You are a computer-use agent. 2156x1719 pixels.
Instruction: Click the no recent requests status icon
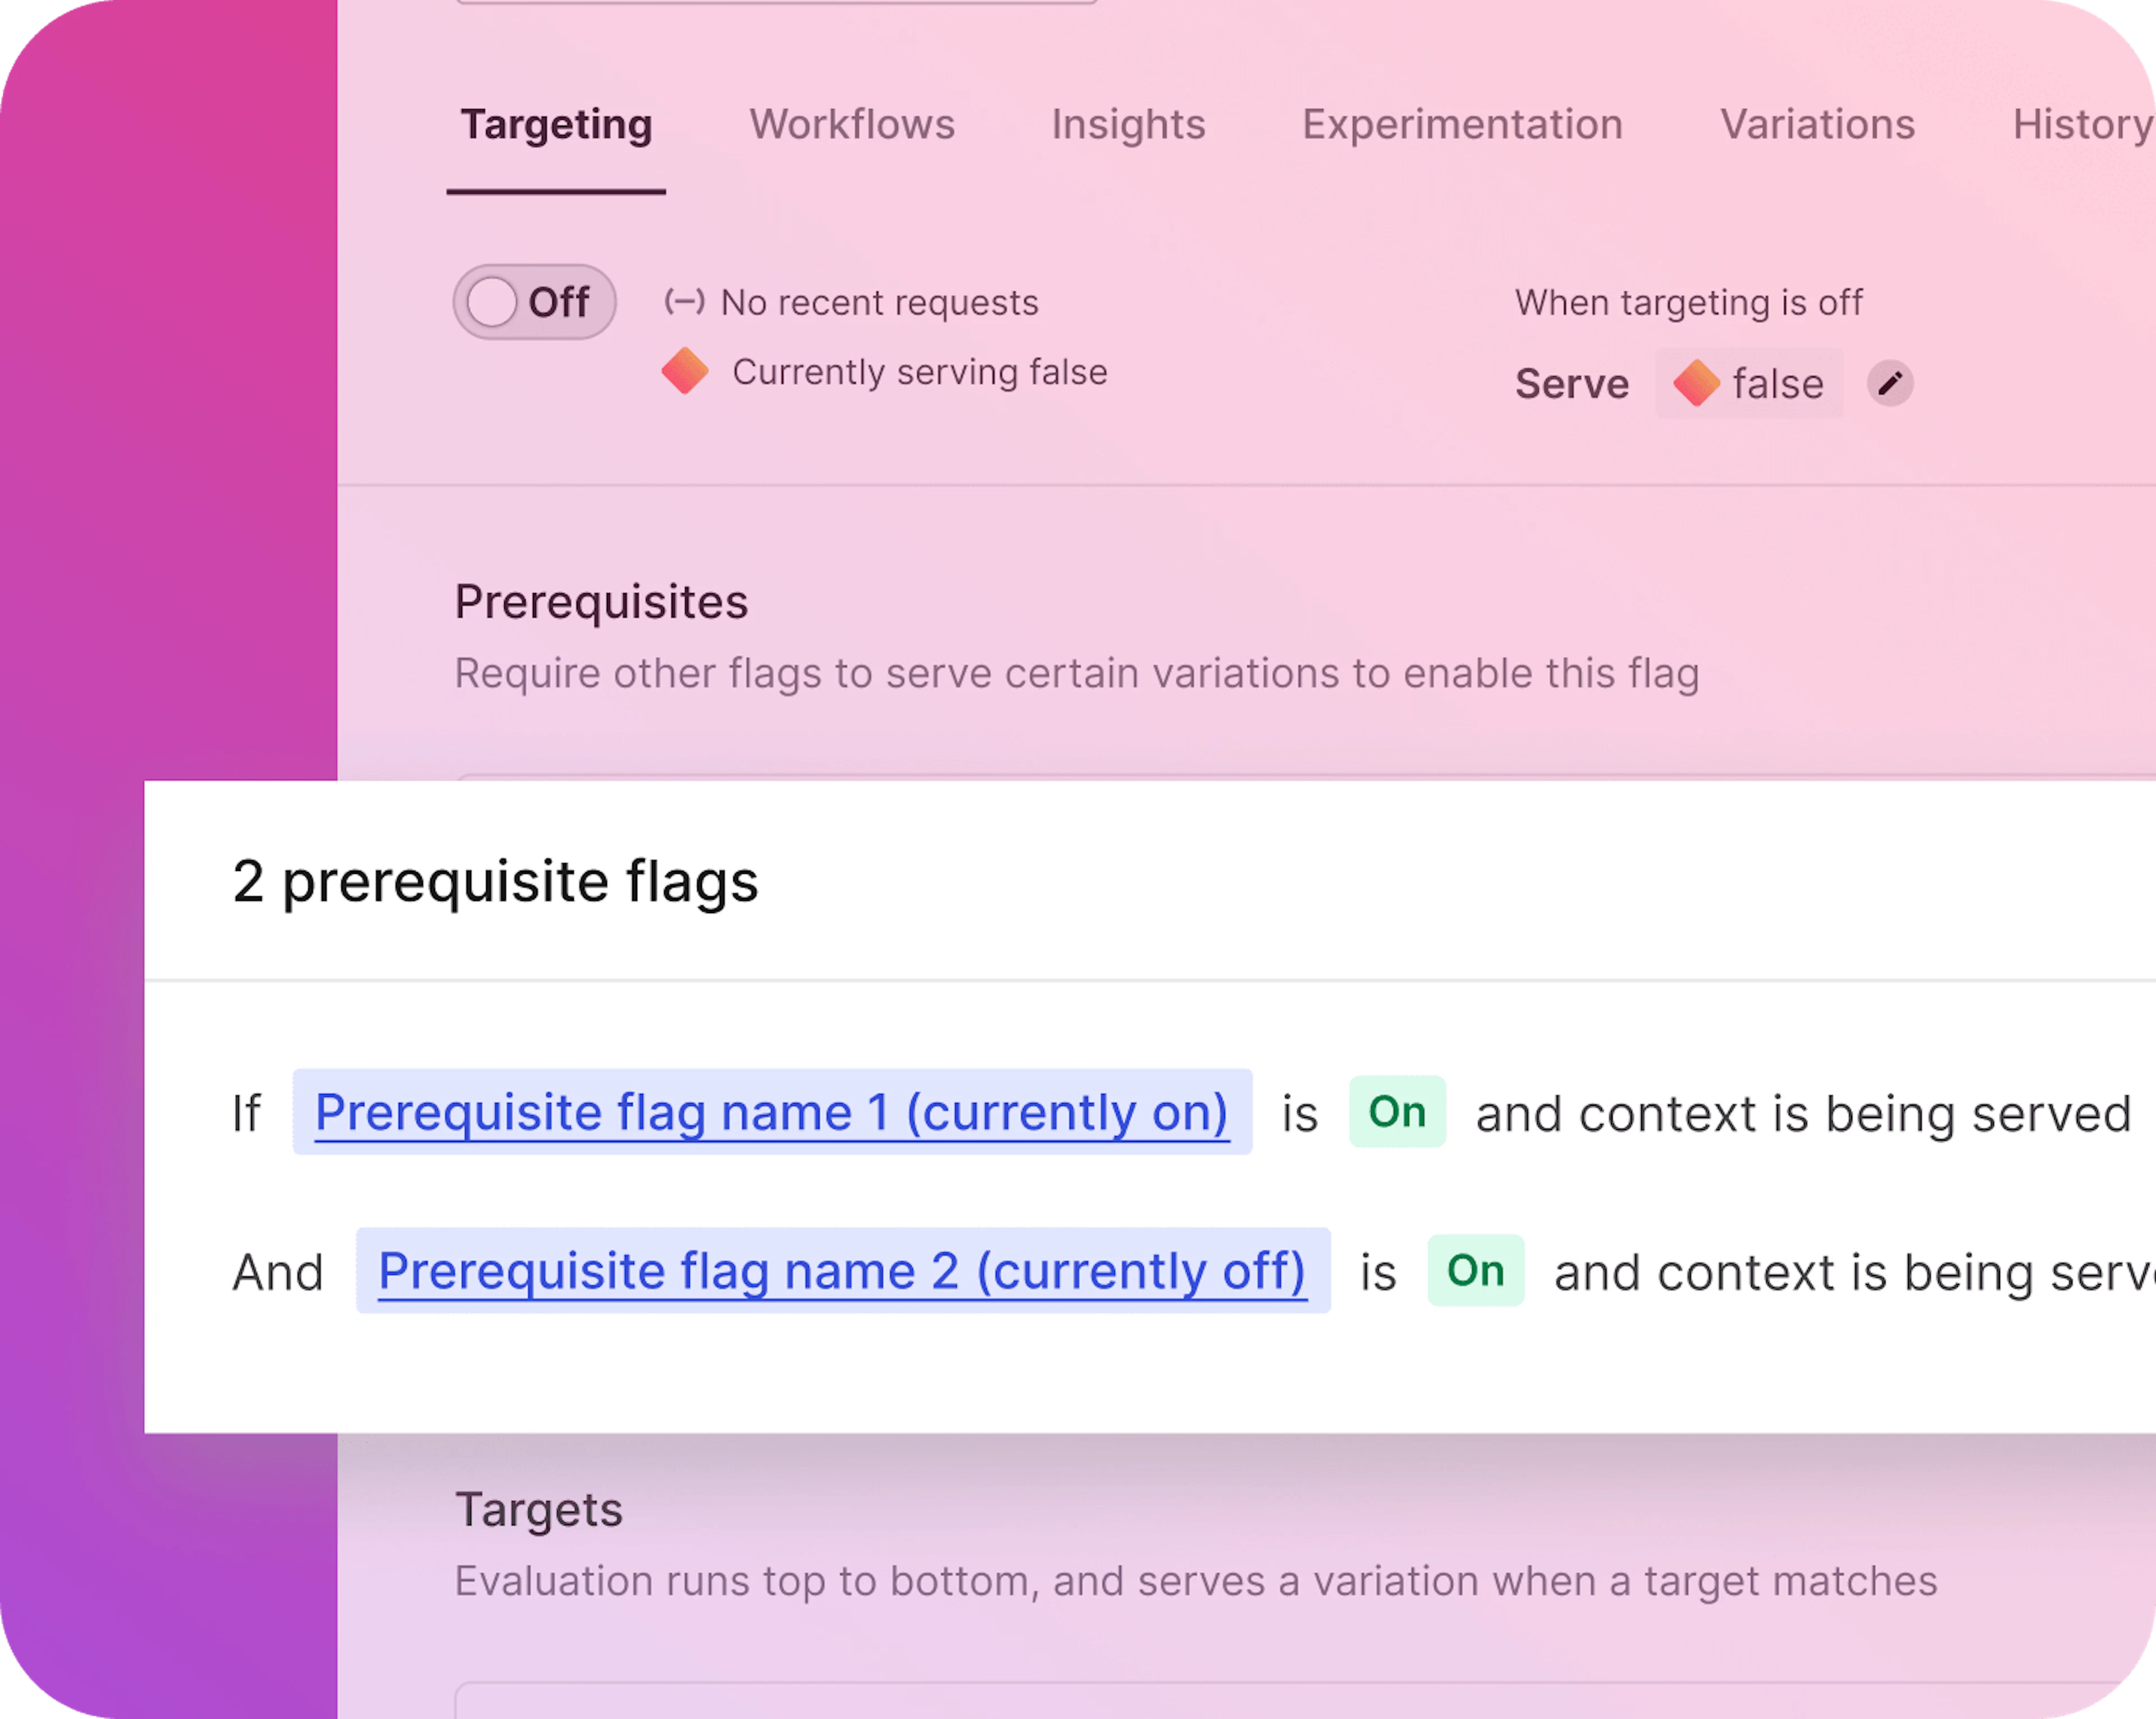pos(685,302)
